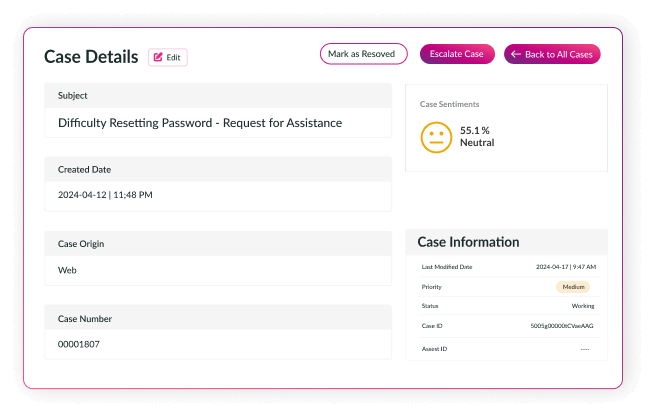The height and width of the screenshot is (417, 654).
Task: Click the neutral face sentiment icon
Action: click(x=436, y=137)
